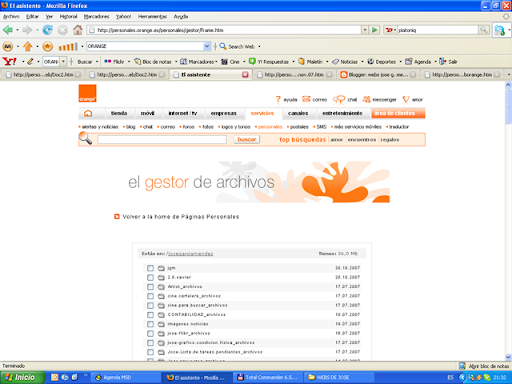Viewport: 512px width, 384px height.
Task: Open Agenda on the Yahoo toolbar
Action: [x=418, y=62]
